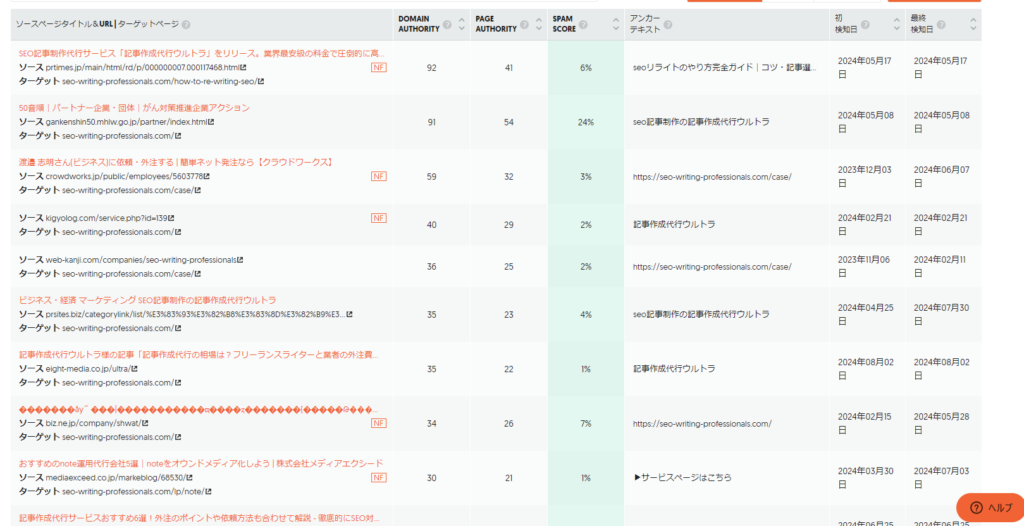The width and height of the screenshot is (1024, 526).
Task: Open the おすすめのnote運用代行会社5選 title link
Action: [x=200, y=463]
